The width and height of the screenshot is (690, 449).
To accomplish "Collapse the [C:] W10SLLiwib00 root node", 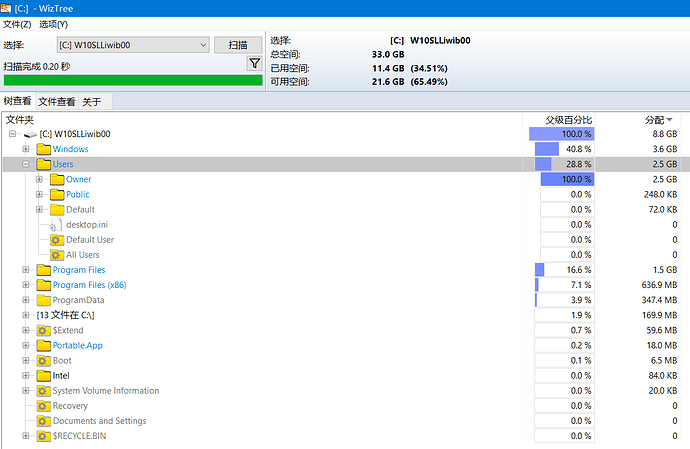I will tap(13, 134).
